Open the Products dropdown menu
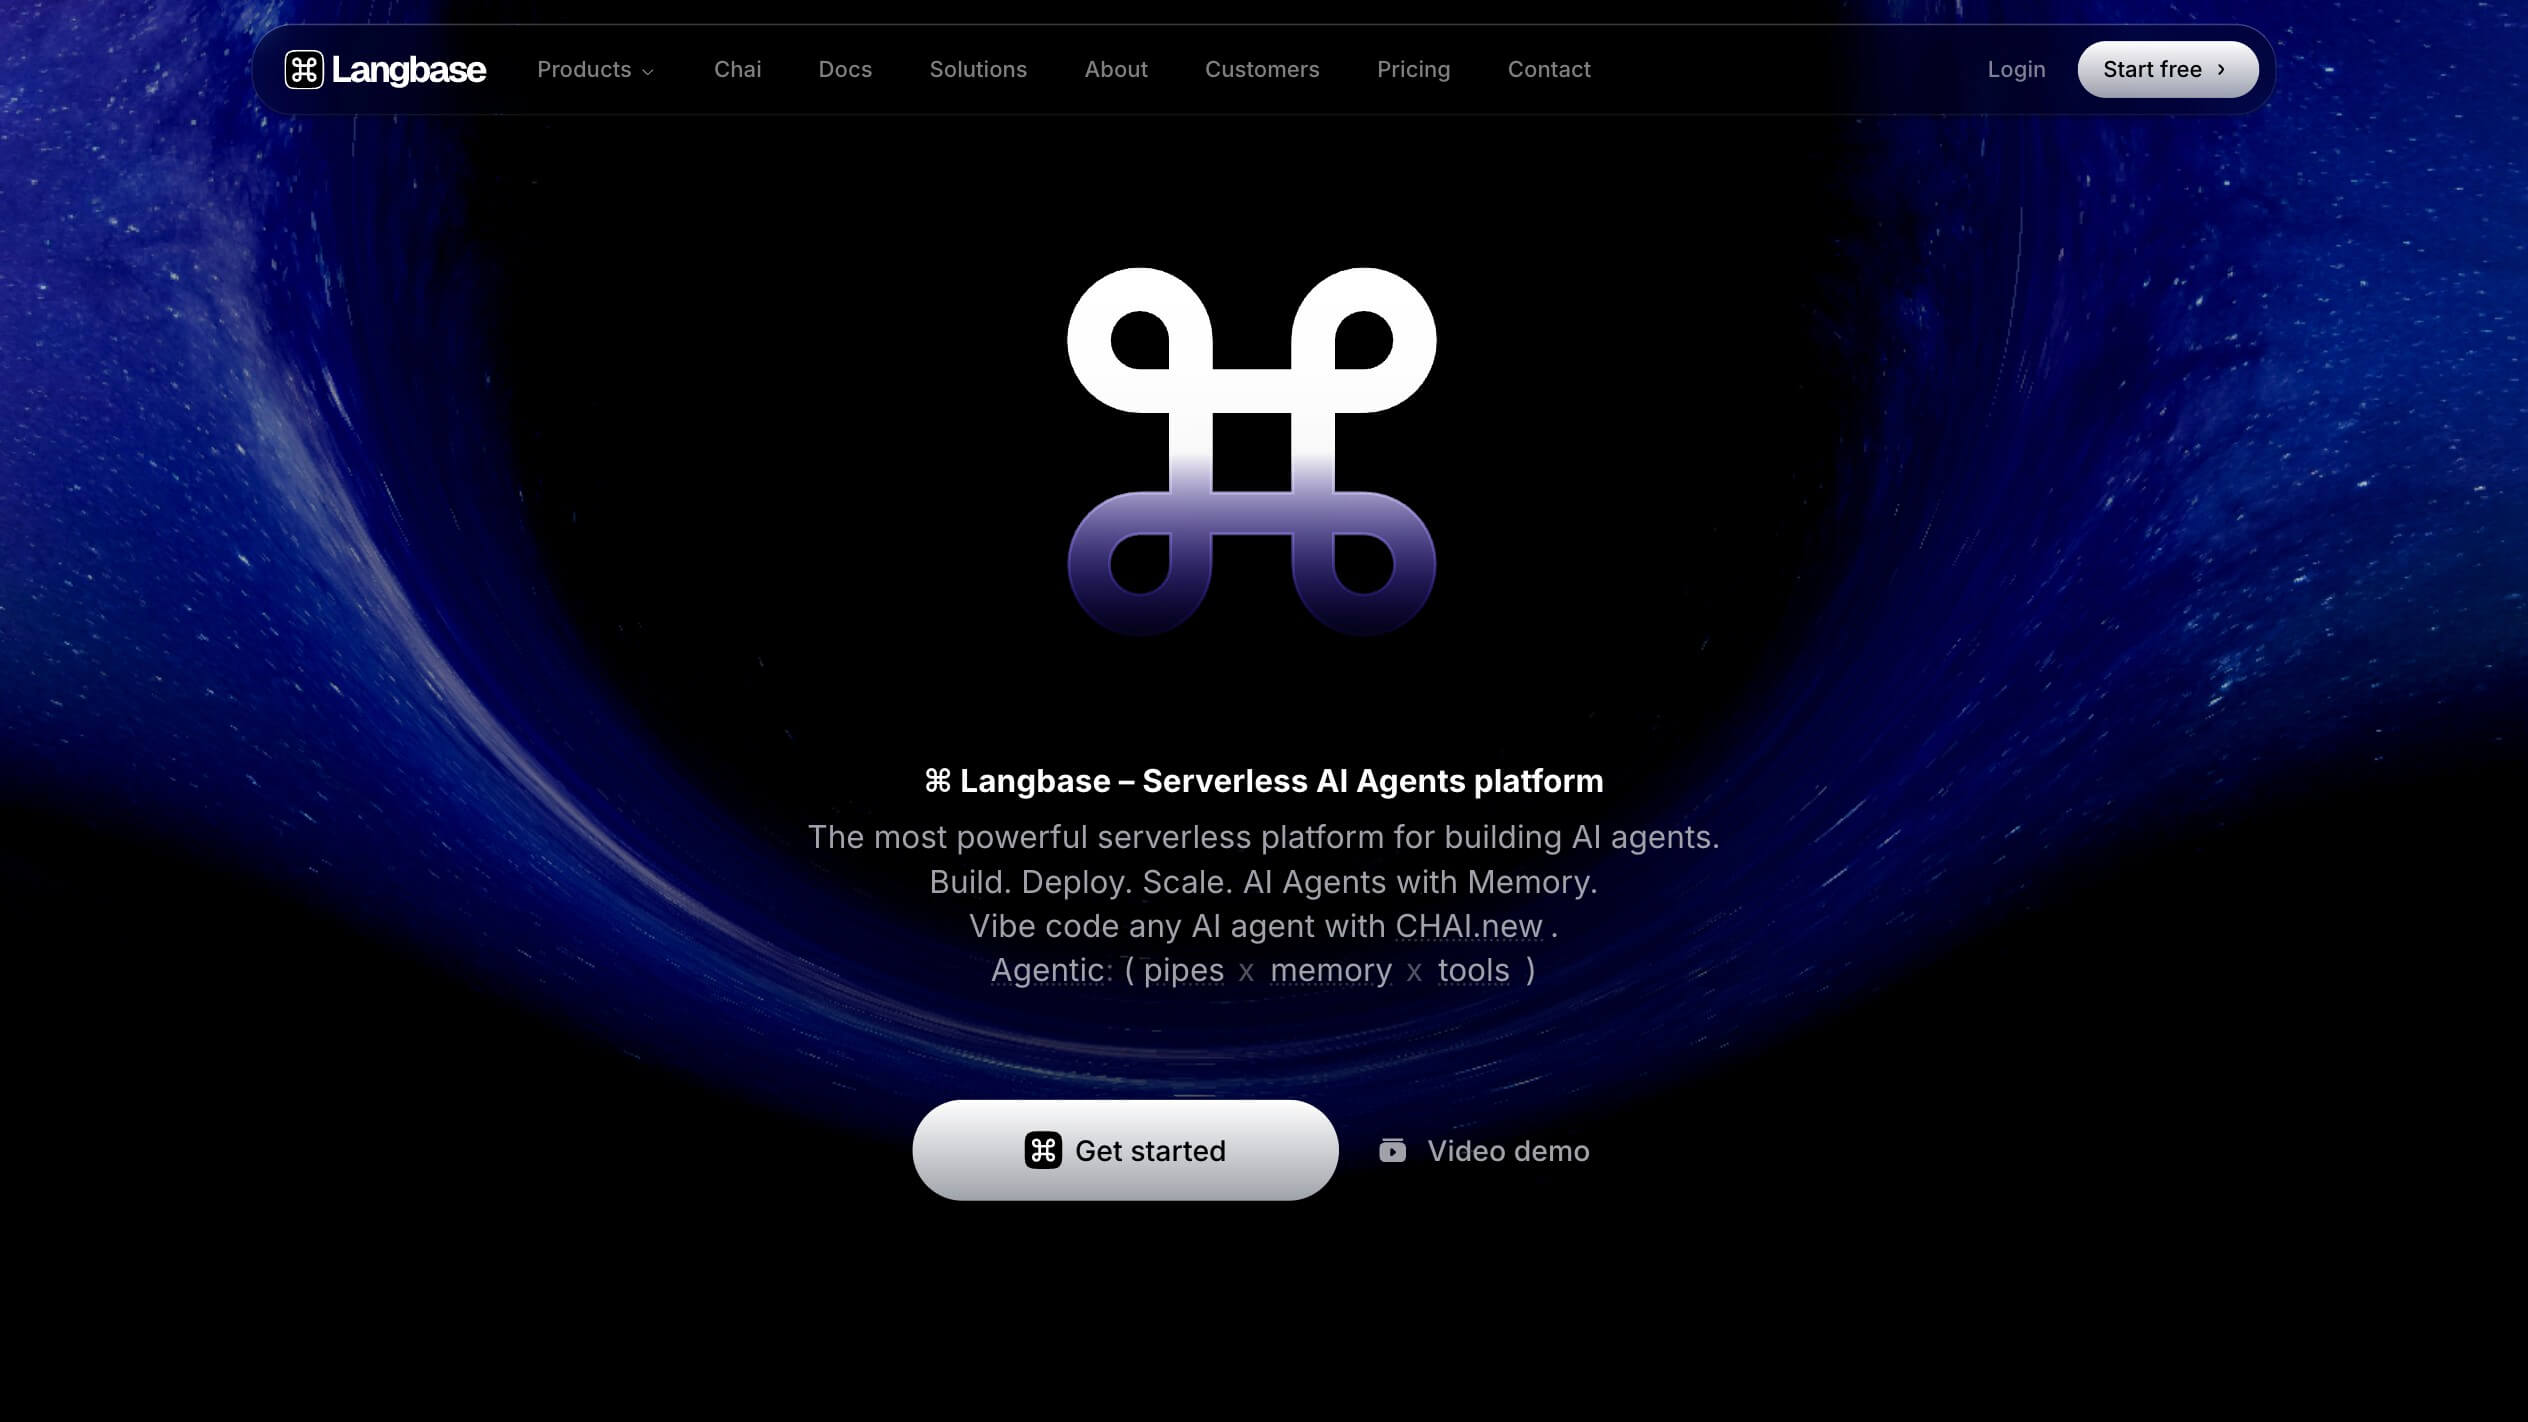This screenshot has width=2528, height=1422. point(584,69)
